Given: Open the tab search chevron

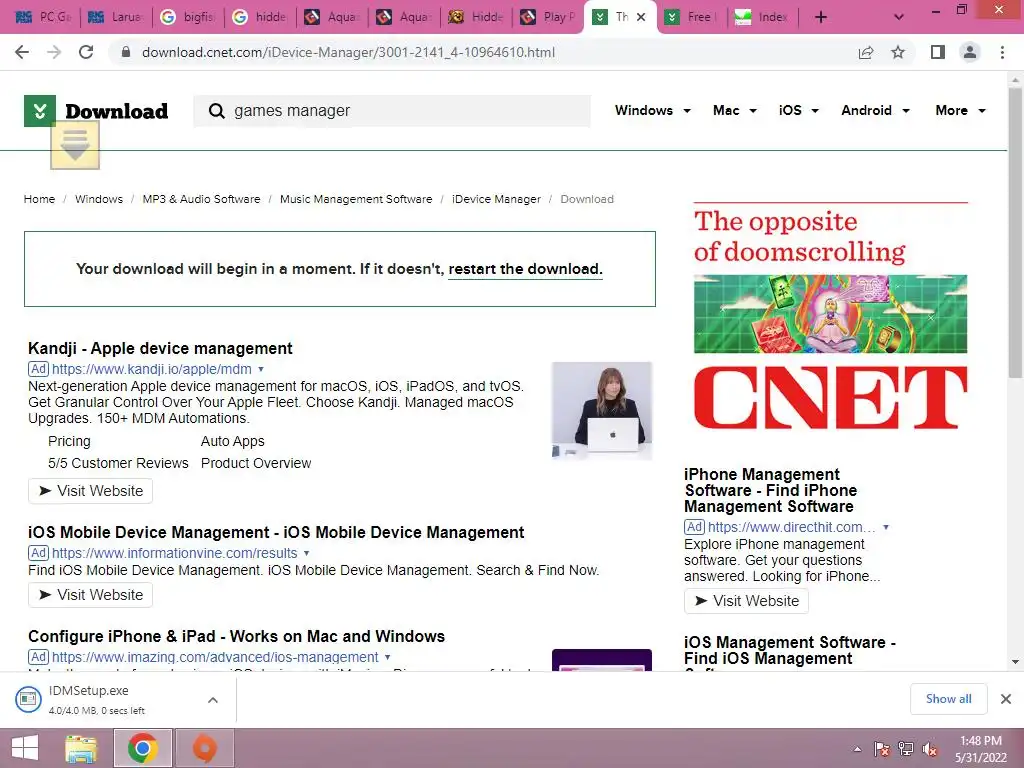Looking at the screenshot, I should pyautogui.click(x=899, y=17).
